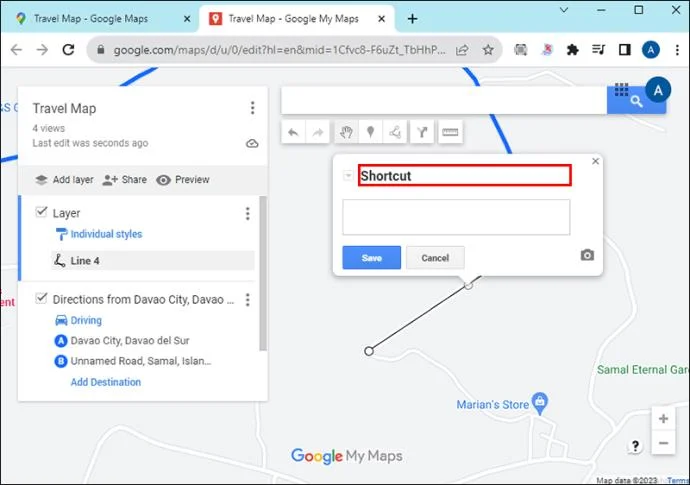Viewport: 690px width, 485px height.
Task: Open the Google apps grid
Action: [621, 90]
